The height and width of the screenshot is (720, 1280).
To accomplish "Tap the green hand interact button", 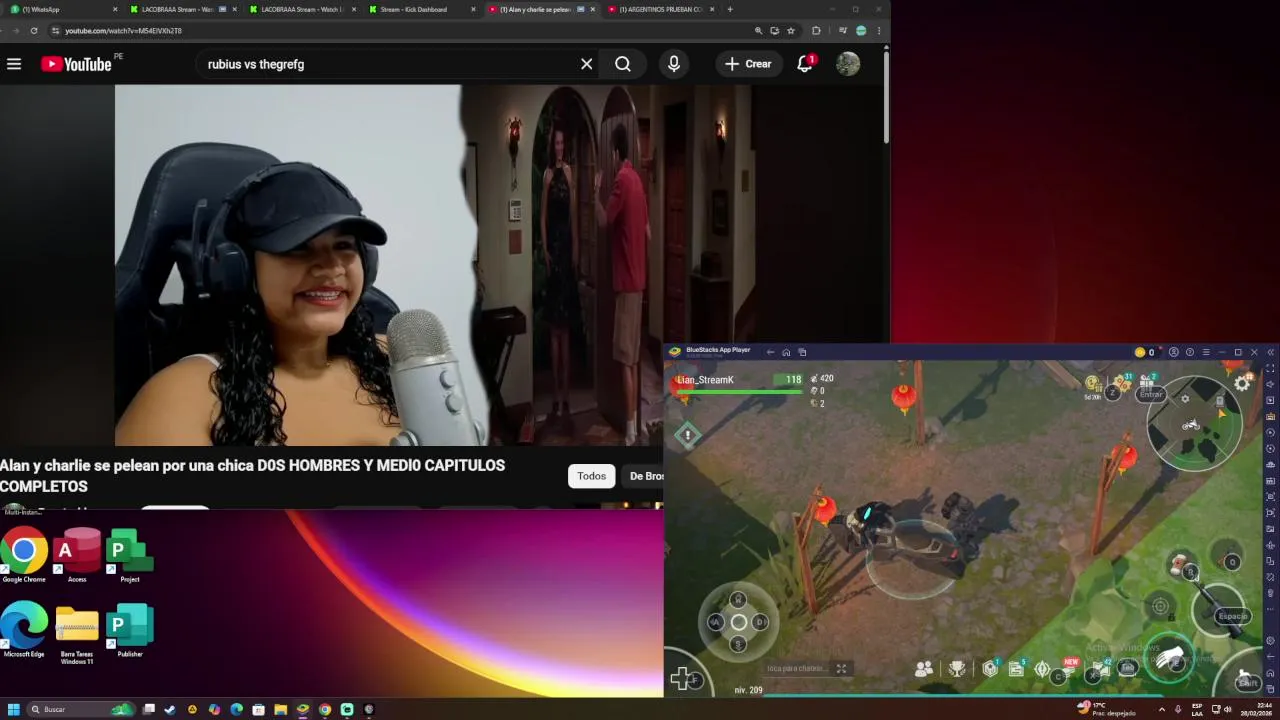I will click(1171, 659).
